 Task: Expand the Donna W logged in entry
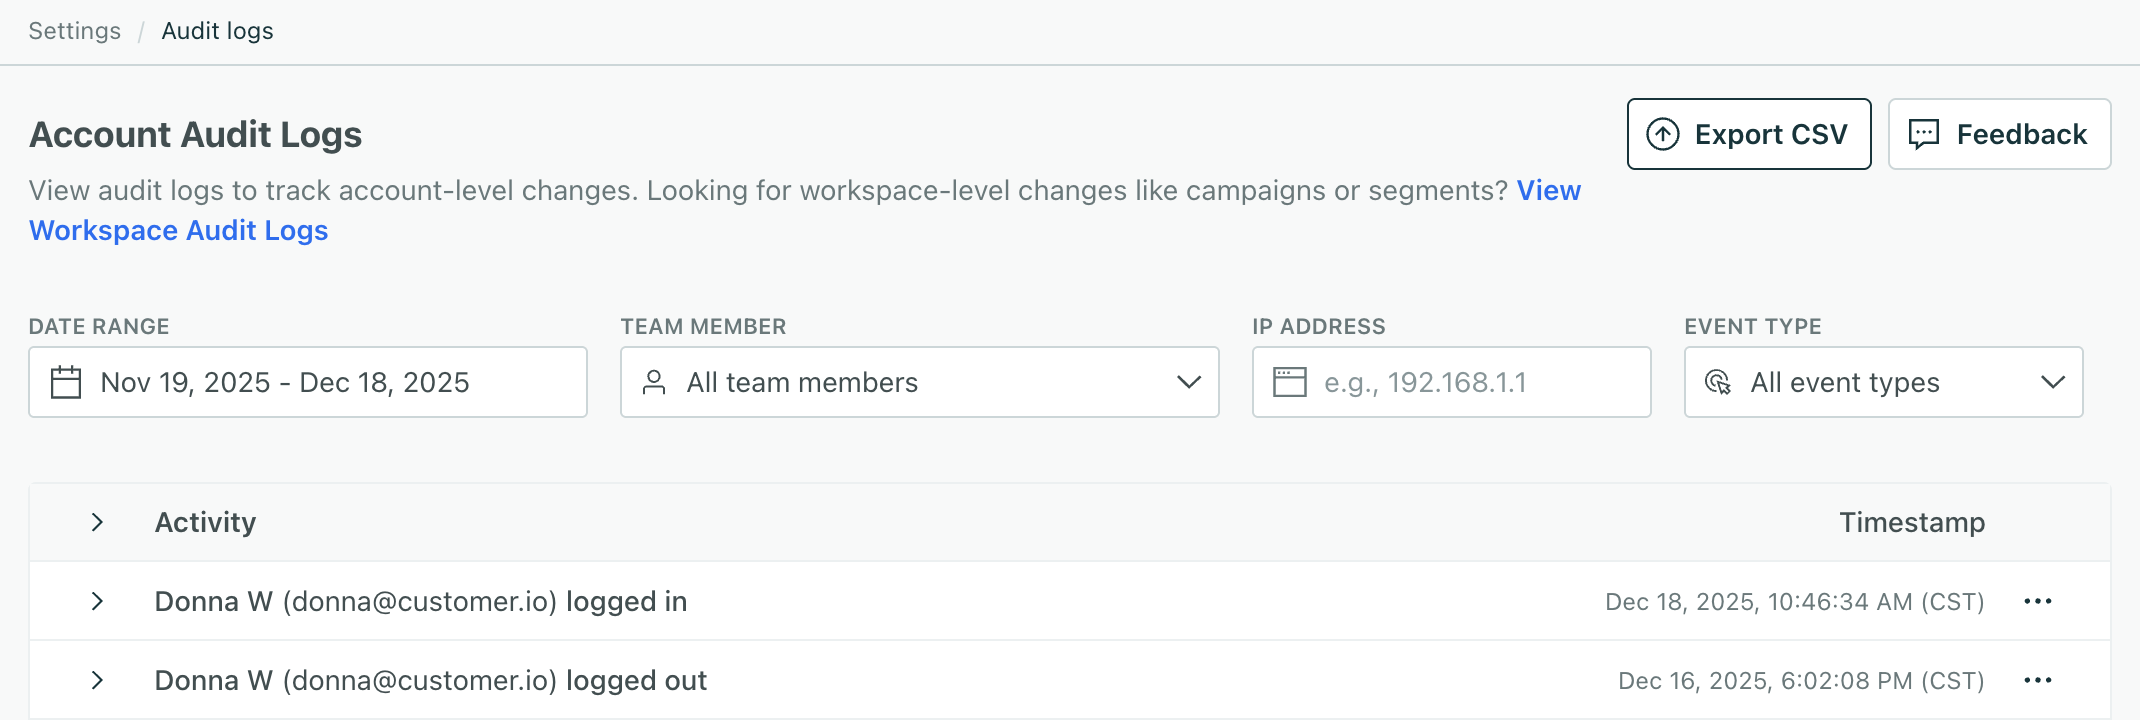coord(97,601)
